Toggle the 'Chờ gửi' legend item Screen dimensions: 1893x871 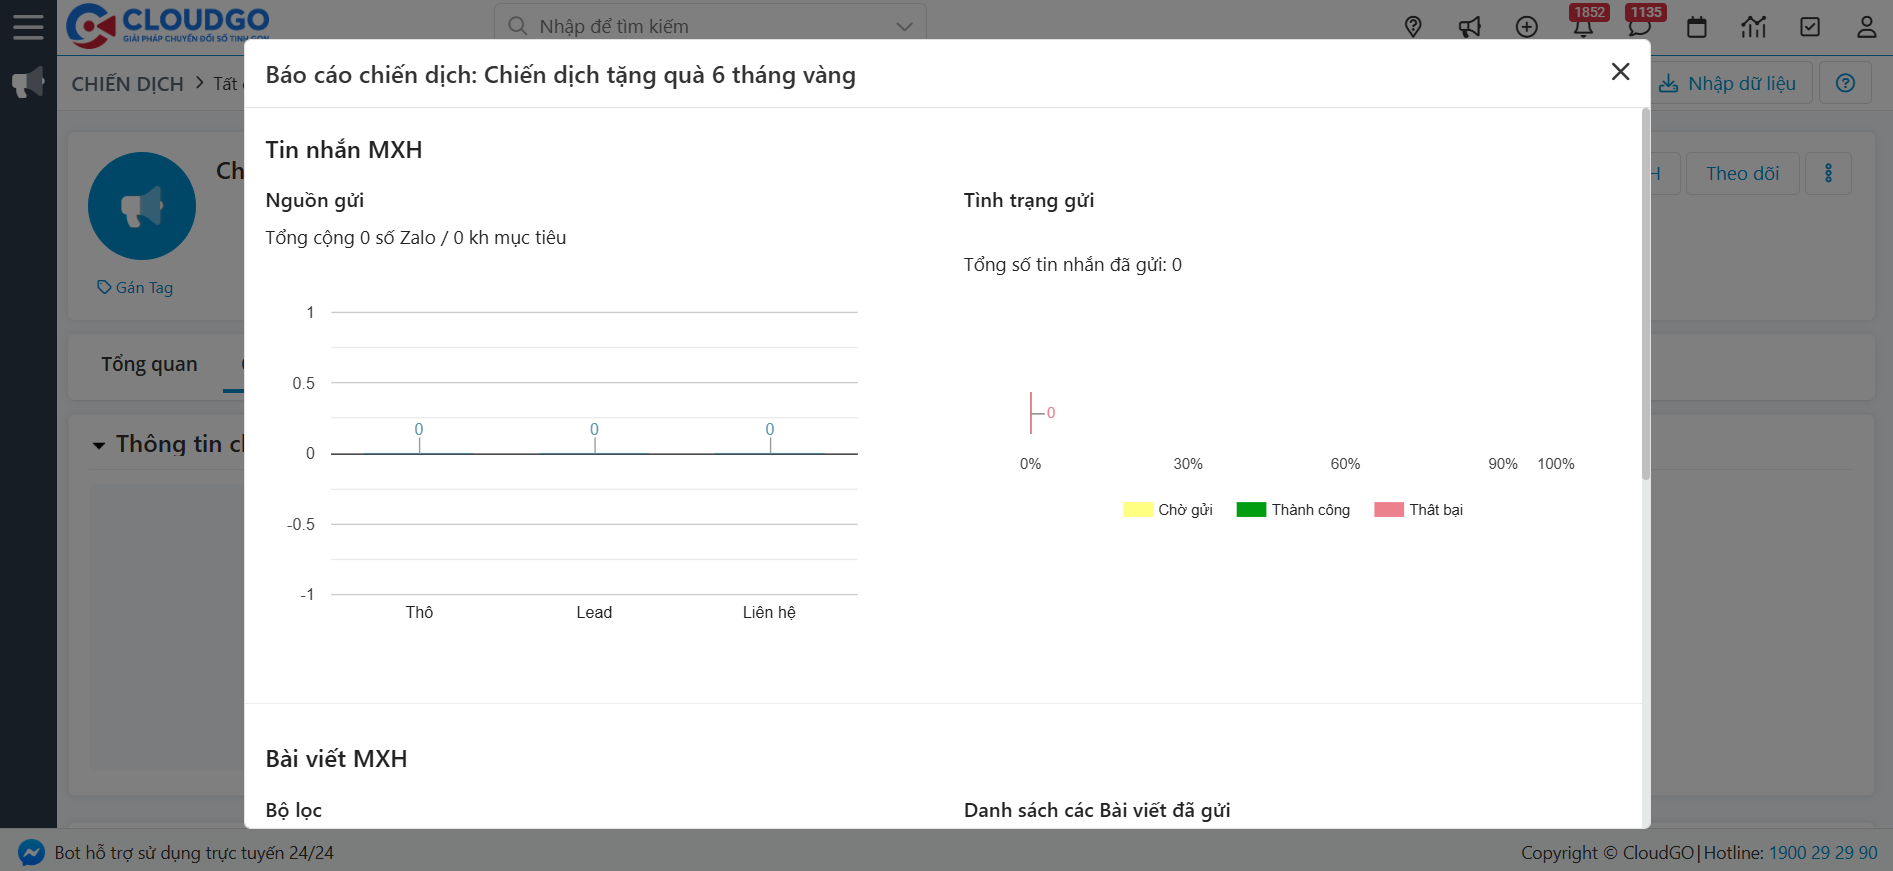pos(1168,510)
